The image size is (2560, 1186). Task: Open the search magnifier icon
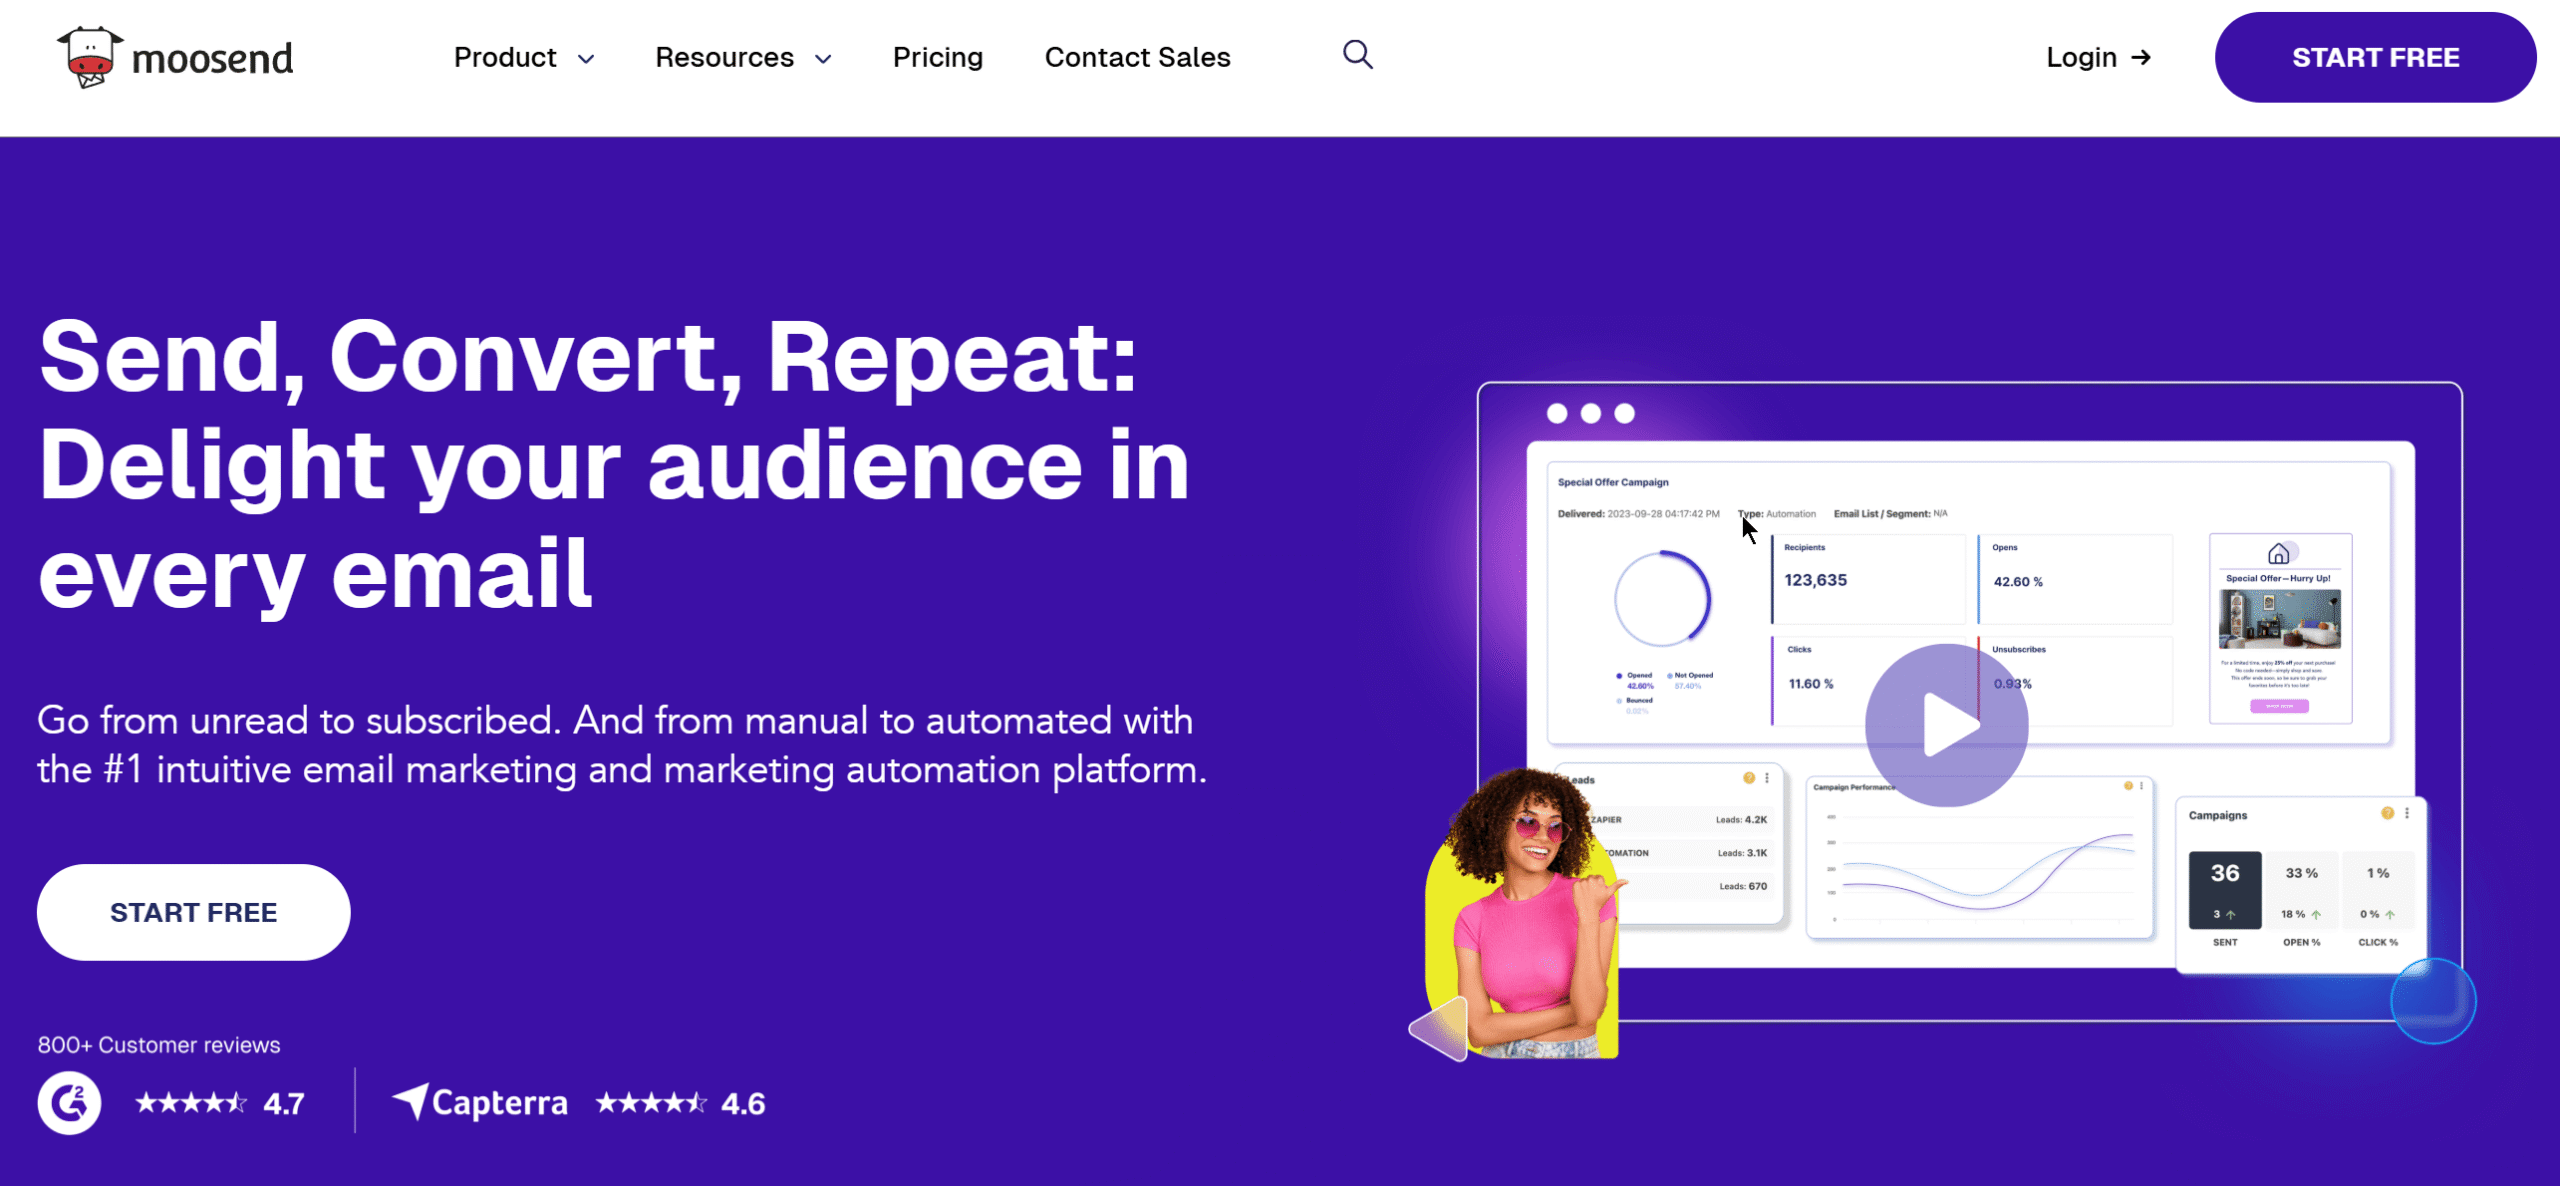pos(1357,54)
